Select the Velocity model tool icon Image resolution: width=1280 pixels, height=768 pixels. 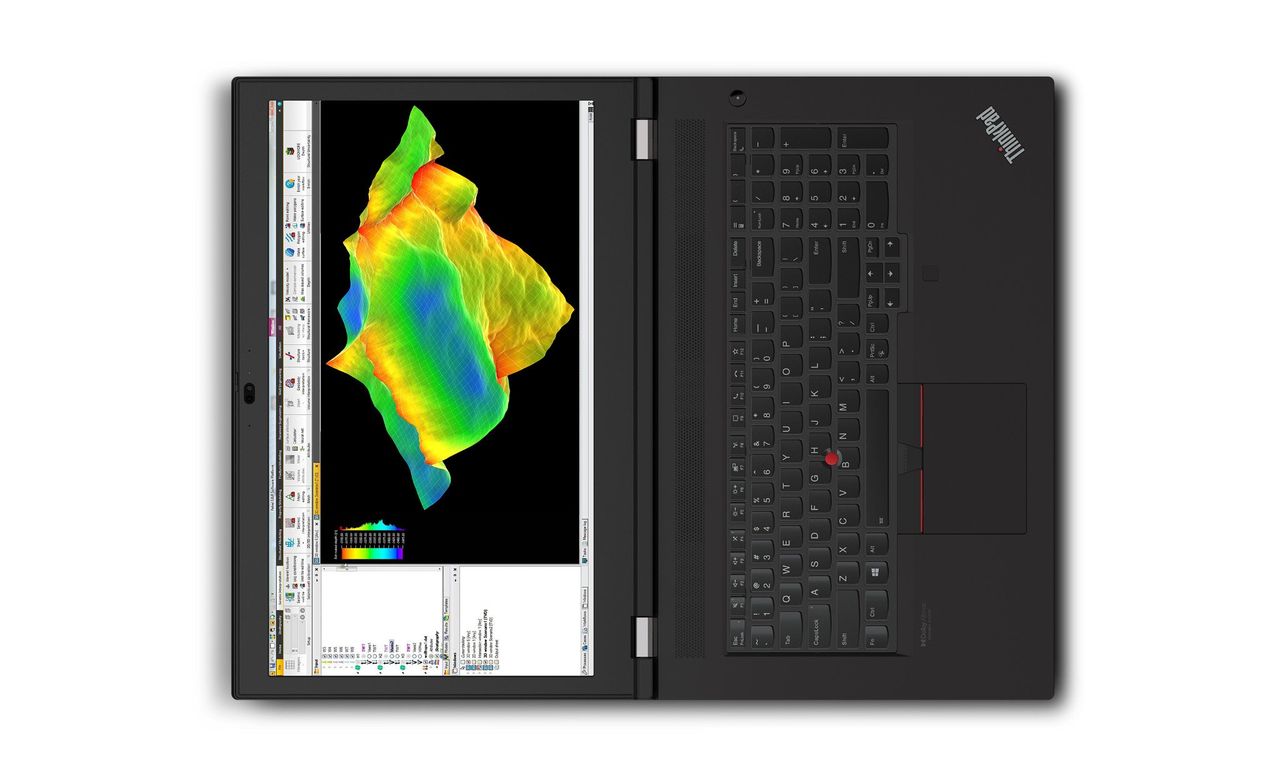(x=287, y=299)
